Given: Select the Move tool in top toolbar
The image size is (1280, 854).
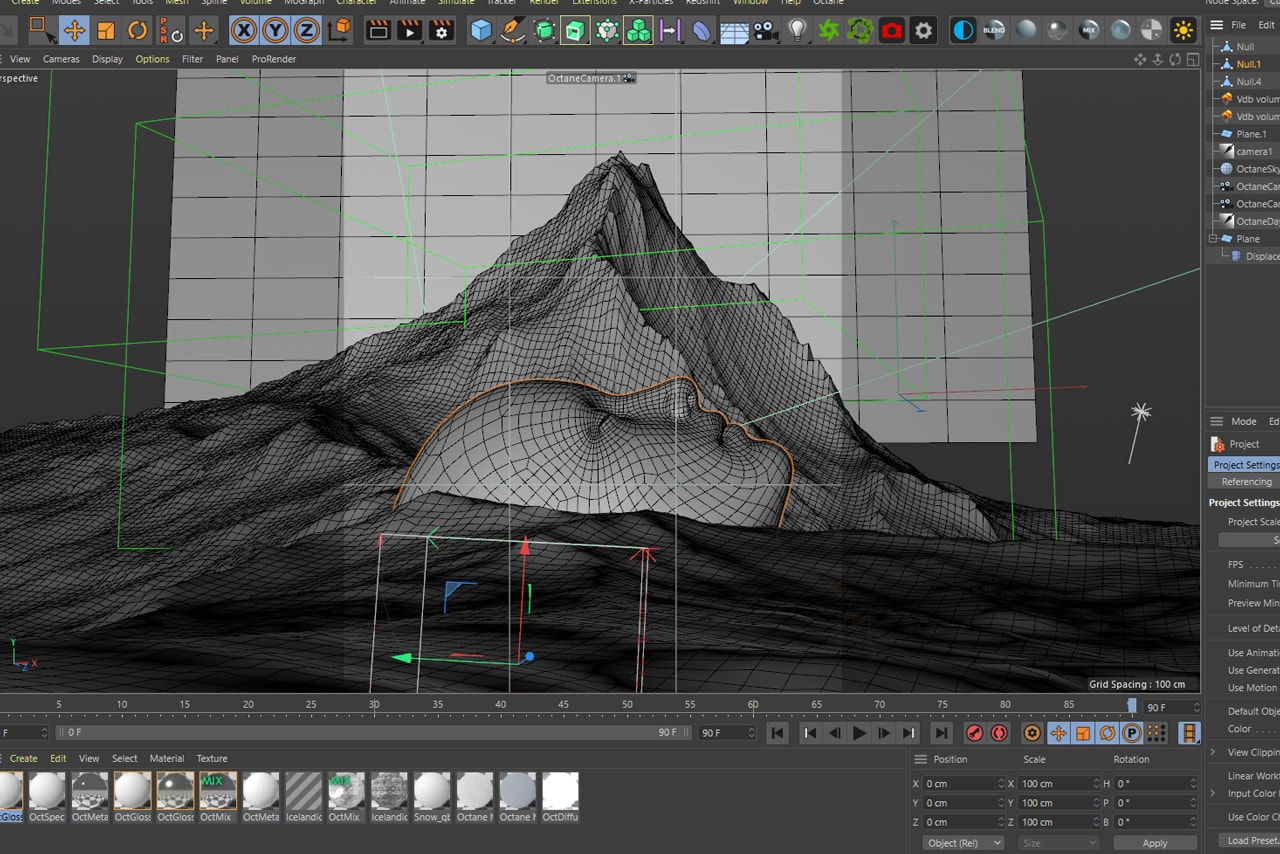Looking at the screenshot, I should [74, 30].
